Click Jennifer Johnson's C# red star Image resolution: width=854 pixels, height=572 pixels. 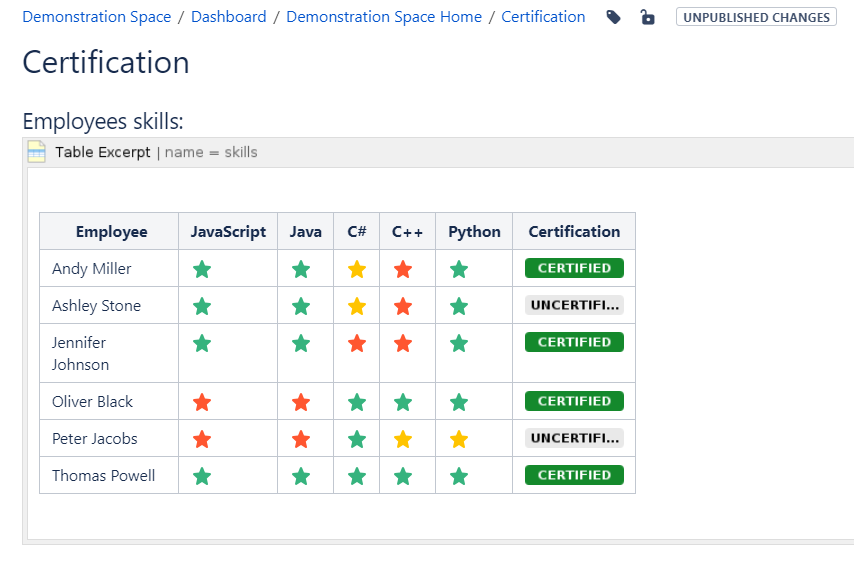tap(357, 343)
